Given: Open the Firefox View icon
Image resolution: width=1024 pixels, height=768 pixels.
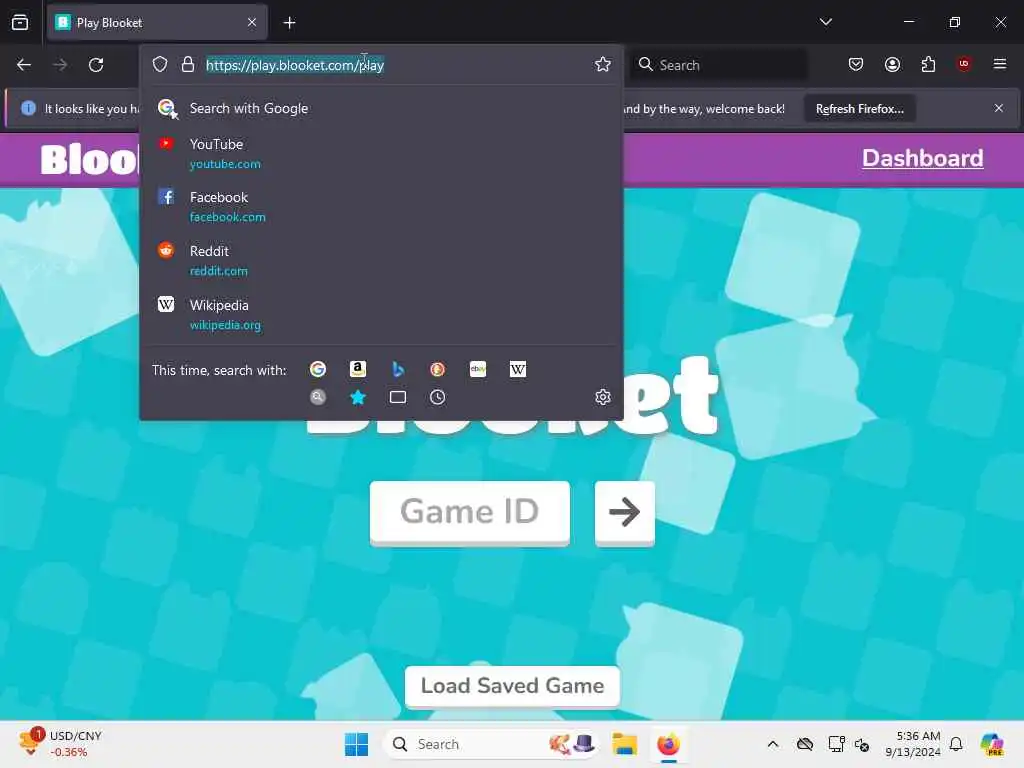Looking at the screenshot, I should tap(20, 22).
